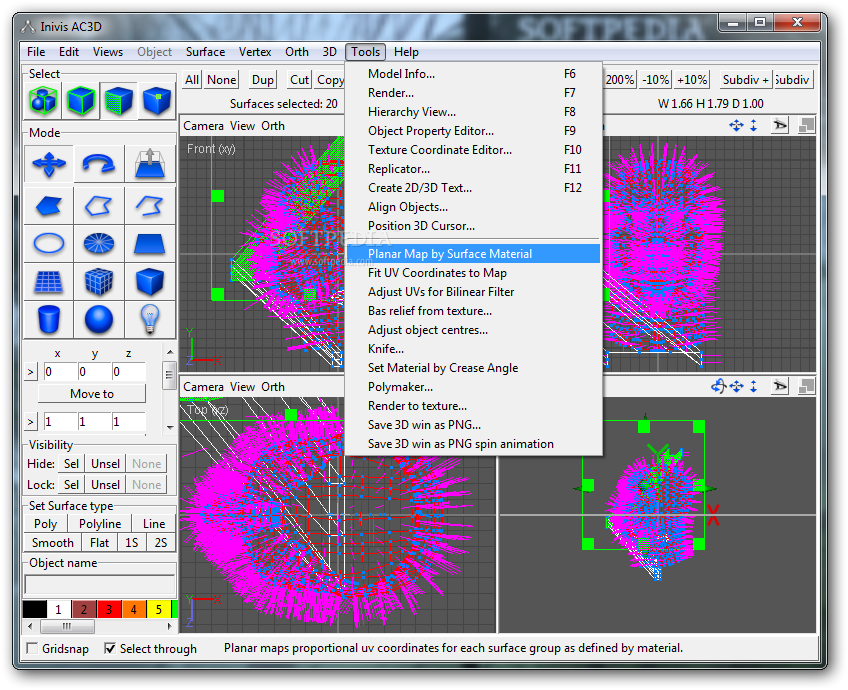Image resolution: width=848 pixels, height=690 pixels.
Task: Click Lock Unsel button
Action: (105, 485)
